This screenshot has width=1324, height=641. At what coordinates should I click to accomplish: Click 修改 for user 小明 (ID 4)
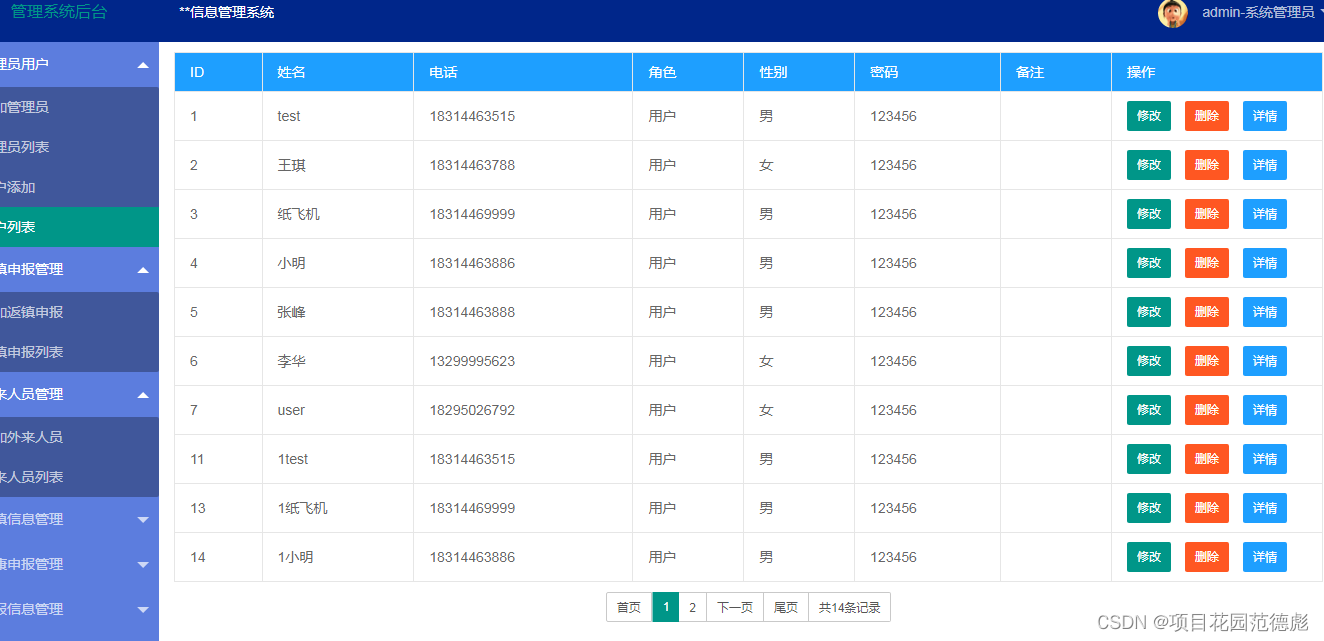(1149, 263)
